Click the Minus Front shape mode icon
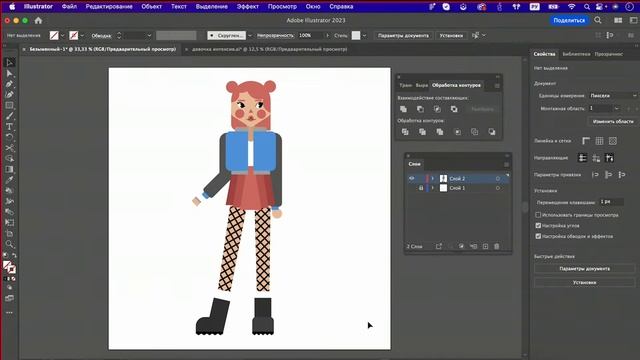640x360 pixels. coord(420,109)
